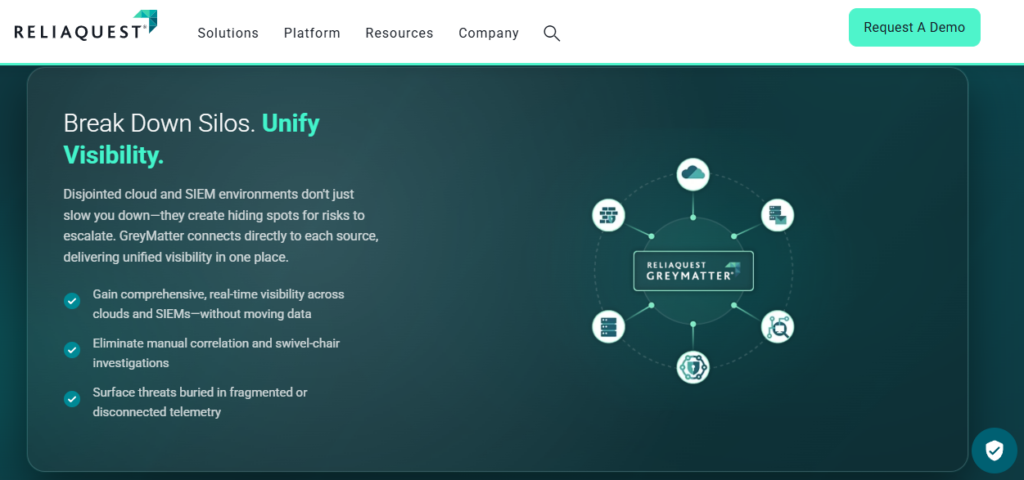Click the Break Down Silos heading
Viewport: 1024px width, 480px height.
[191, 139]
